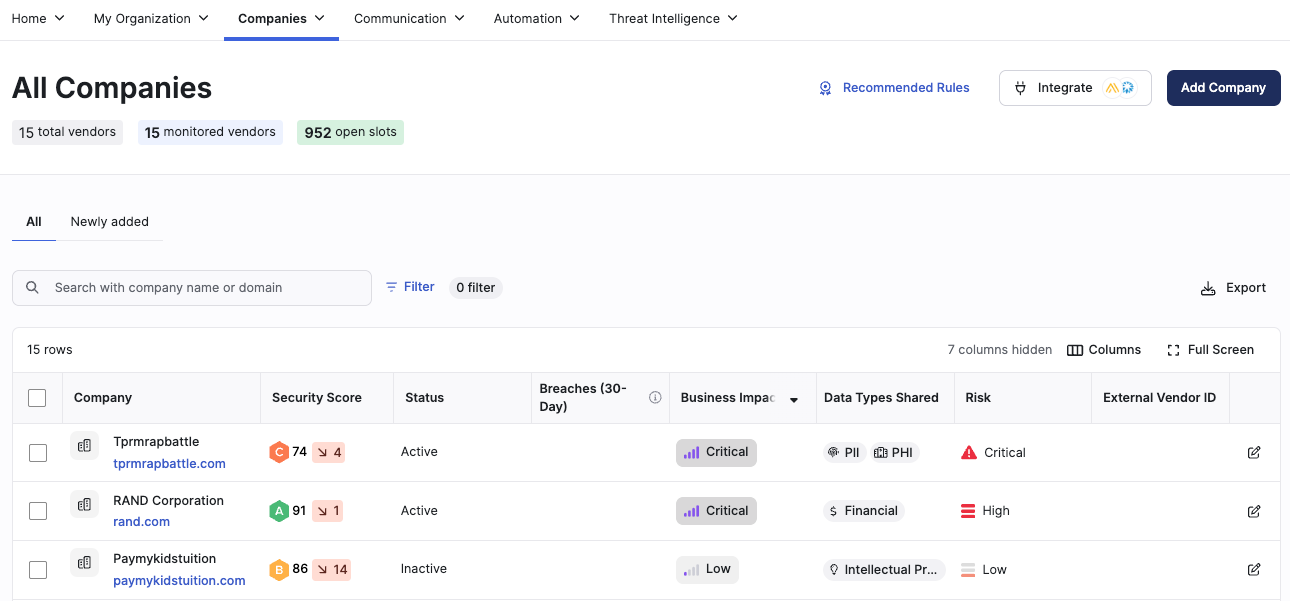Viewport: 1290px width, 601px height.
Task: Click the C grade hexagon for Tprmrapbattle
Action: pyautogui.click(x=279, y=452)
